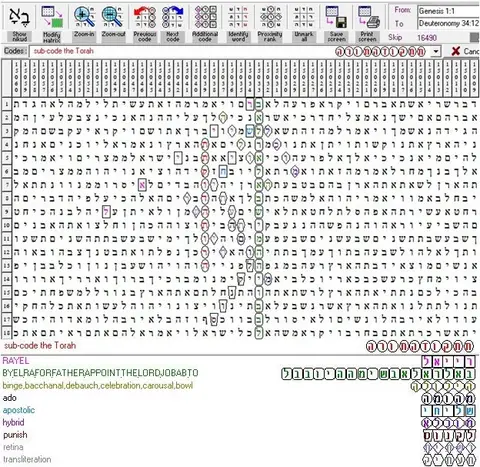
Task: Click the Print screen label button
Action: coord(367,37)
